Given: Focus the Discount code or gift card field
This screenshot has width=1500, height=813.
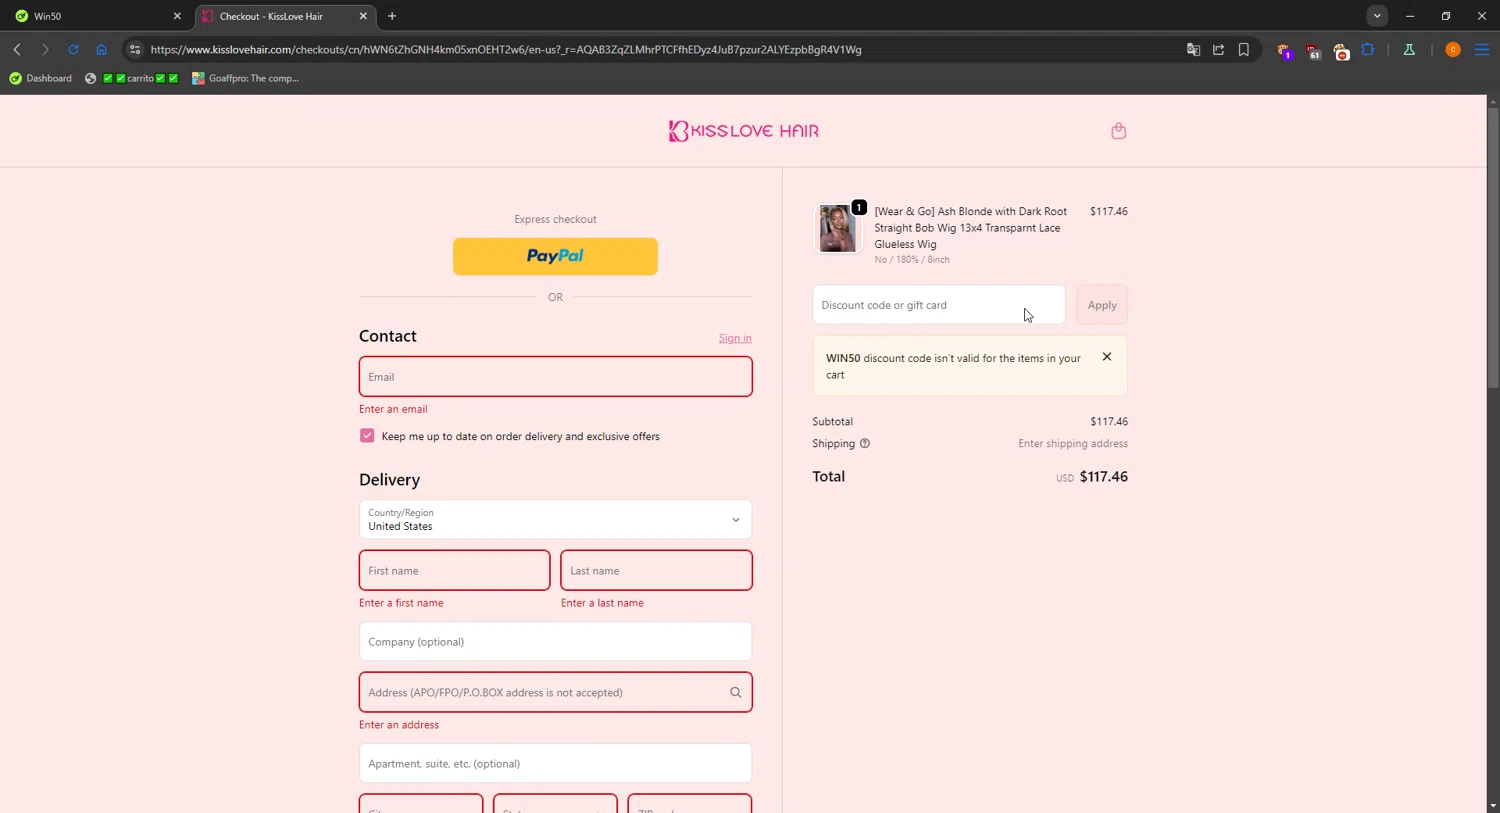Looking at the screenshot, I should [938, 305].
